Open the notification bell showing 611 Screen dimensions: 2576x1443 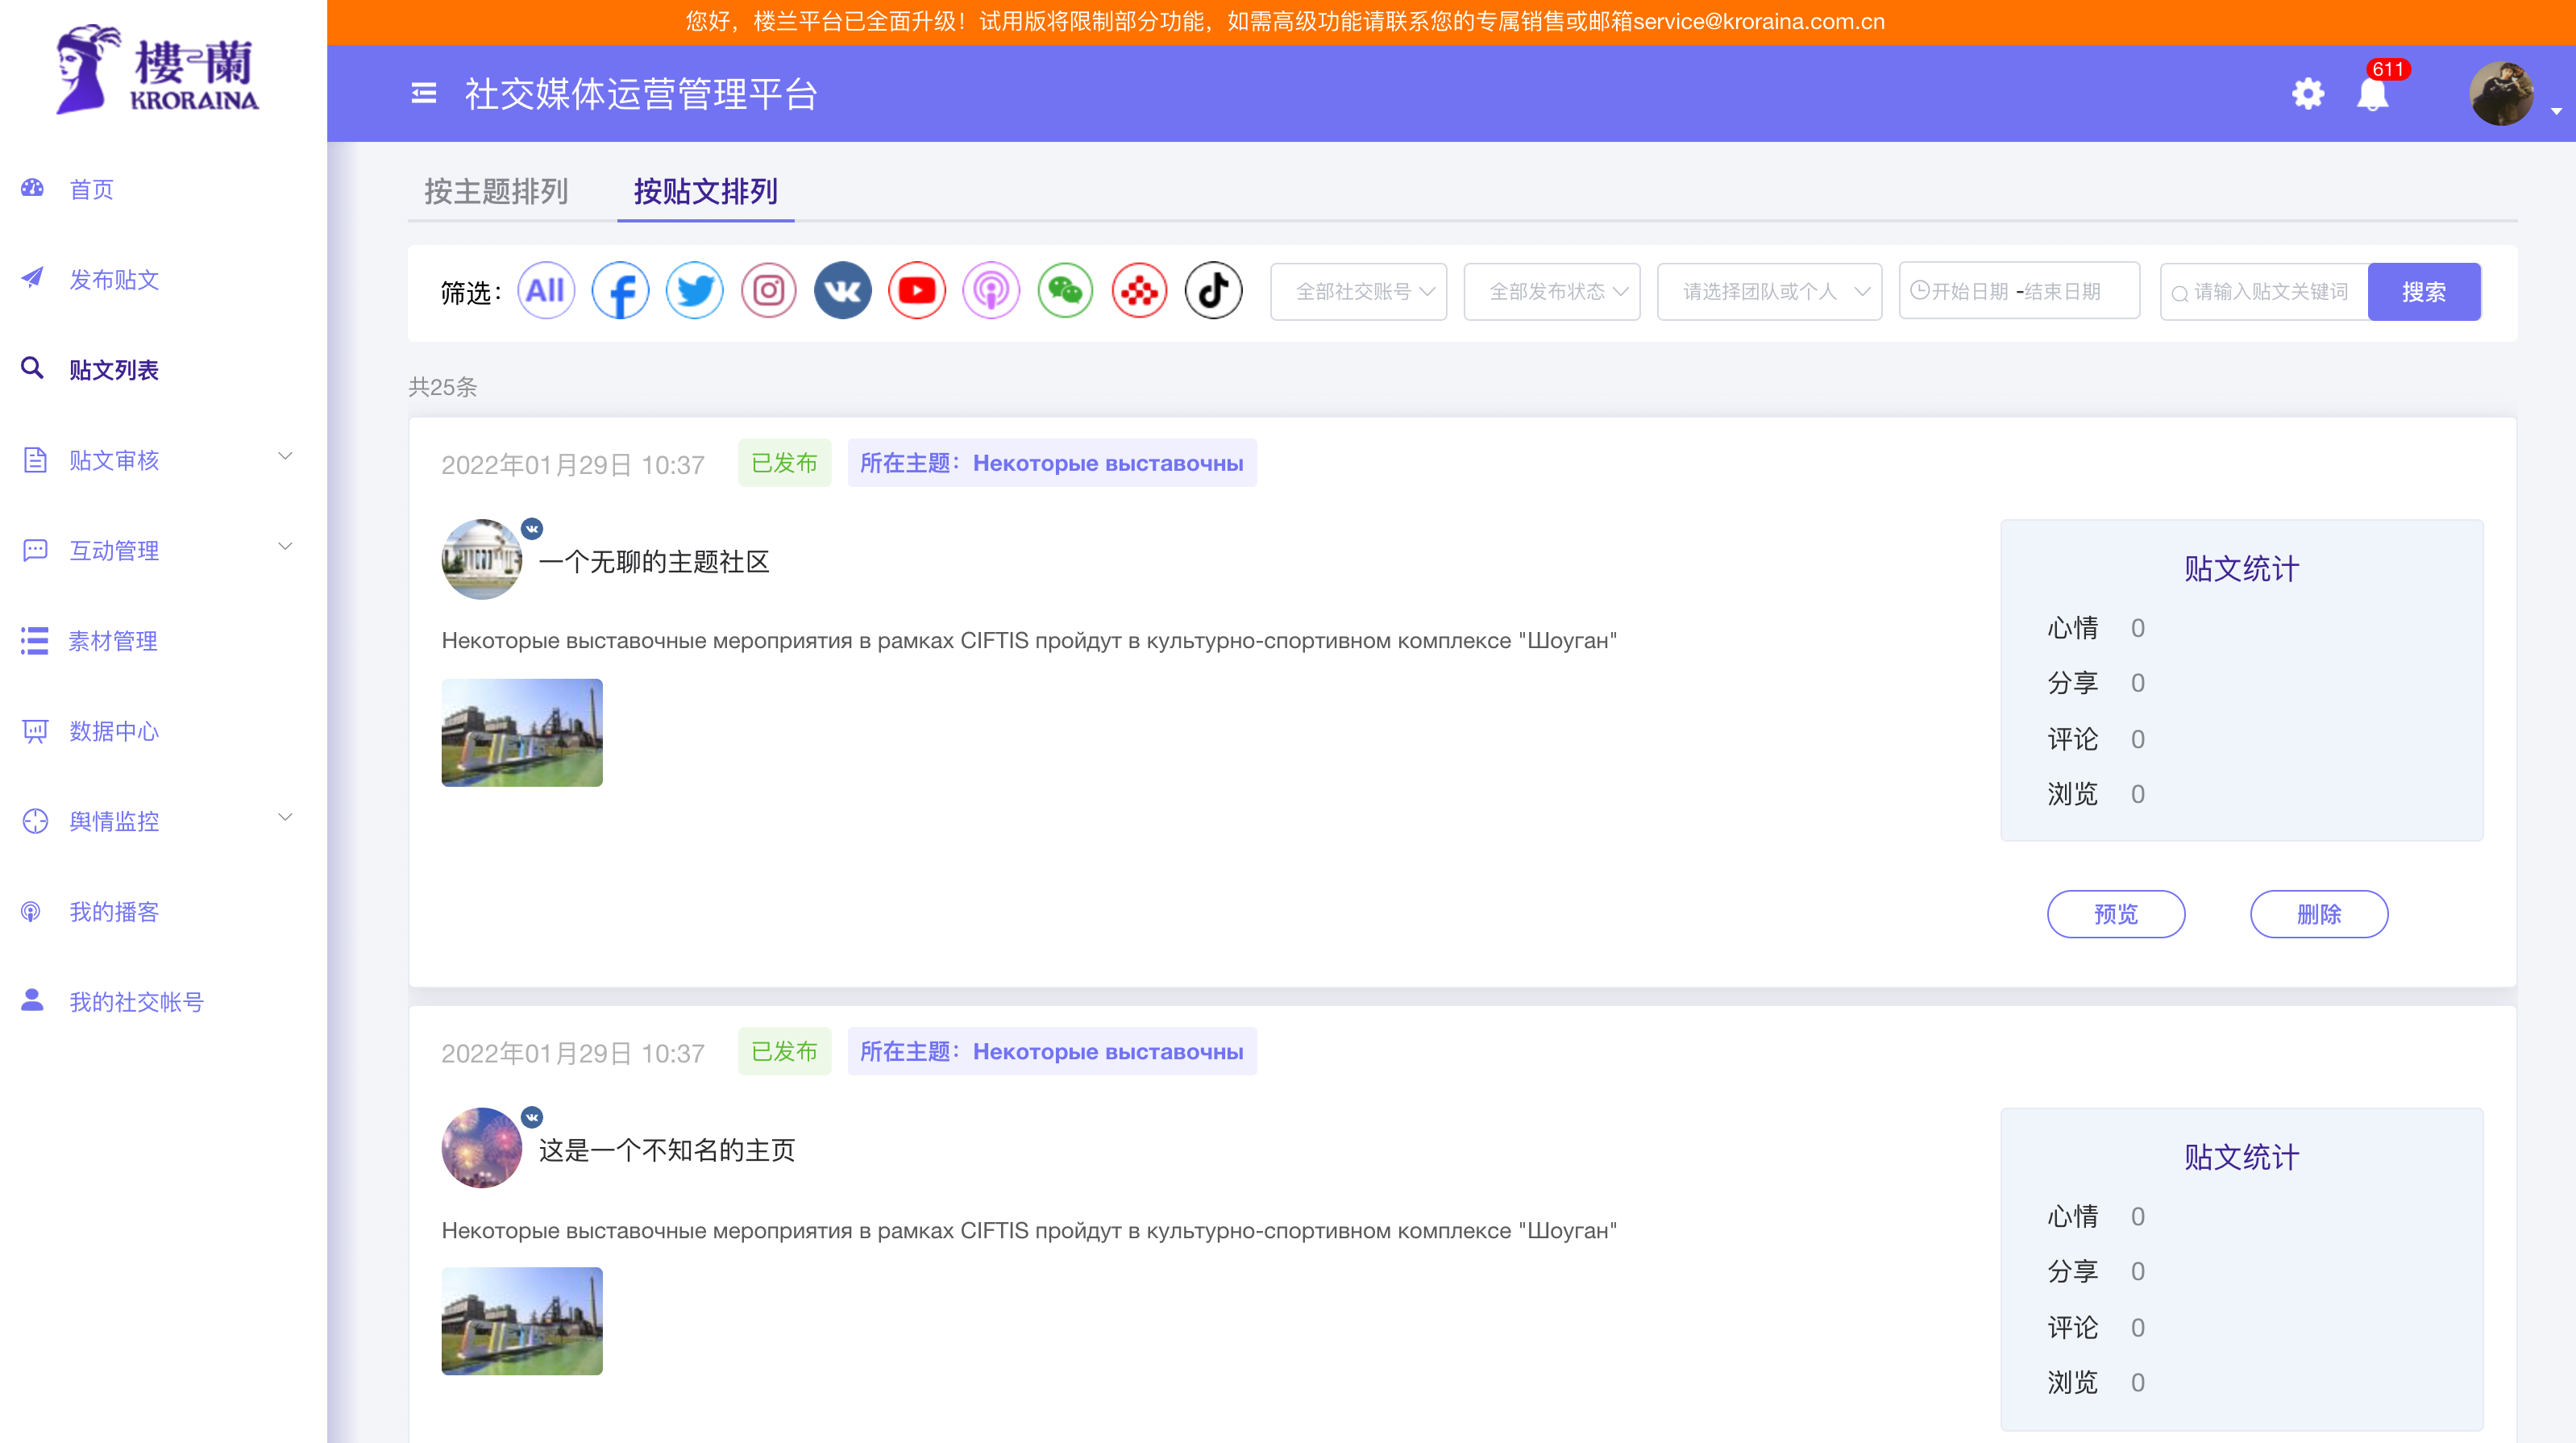pyautogui.click(x=2374, y=95)
